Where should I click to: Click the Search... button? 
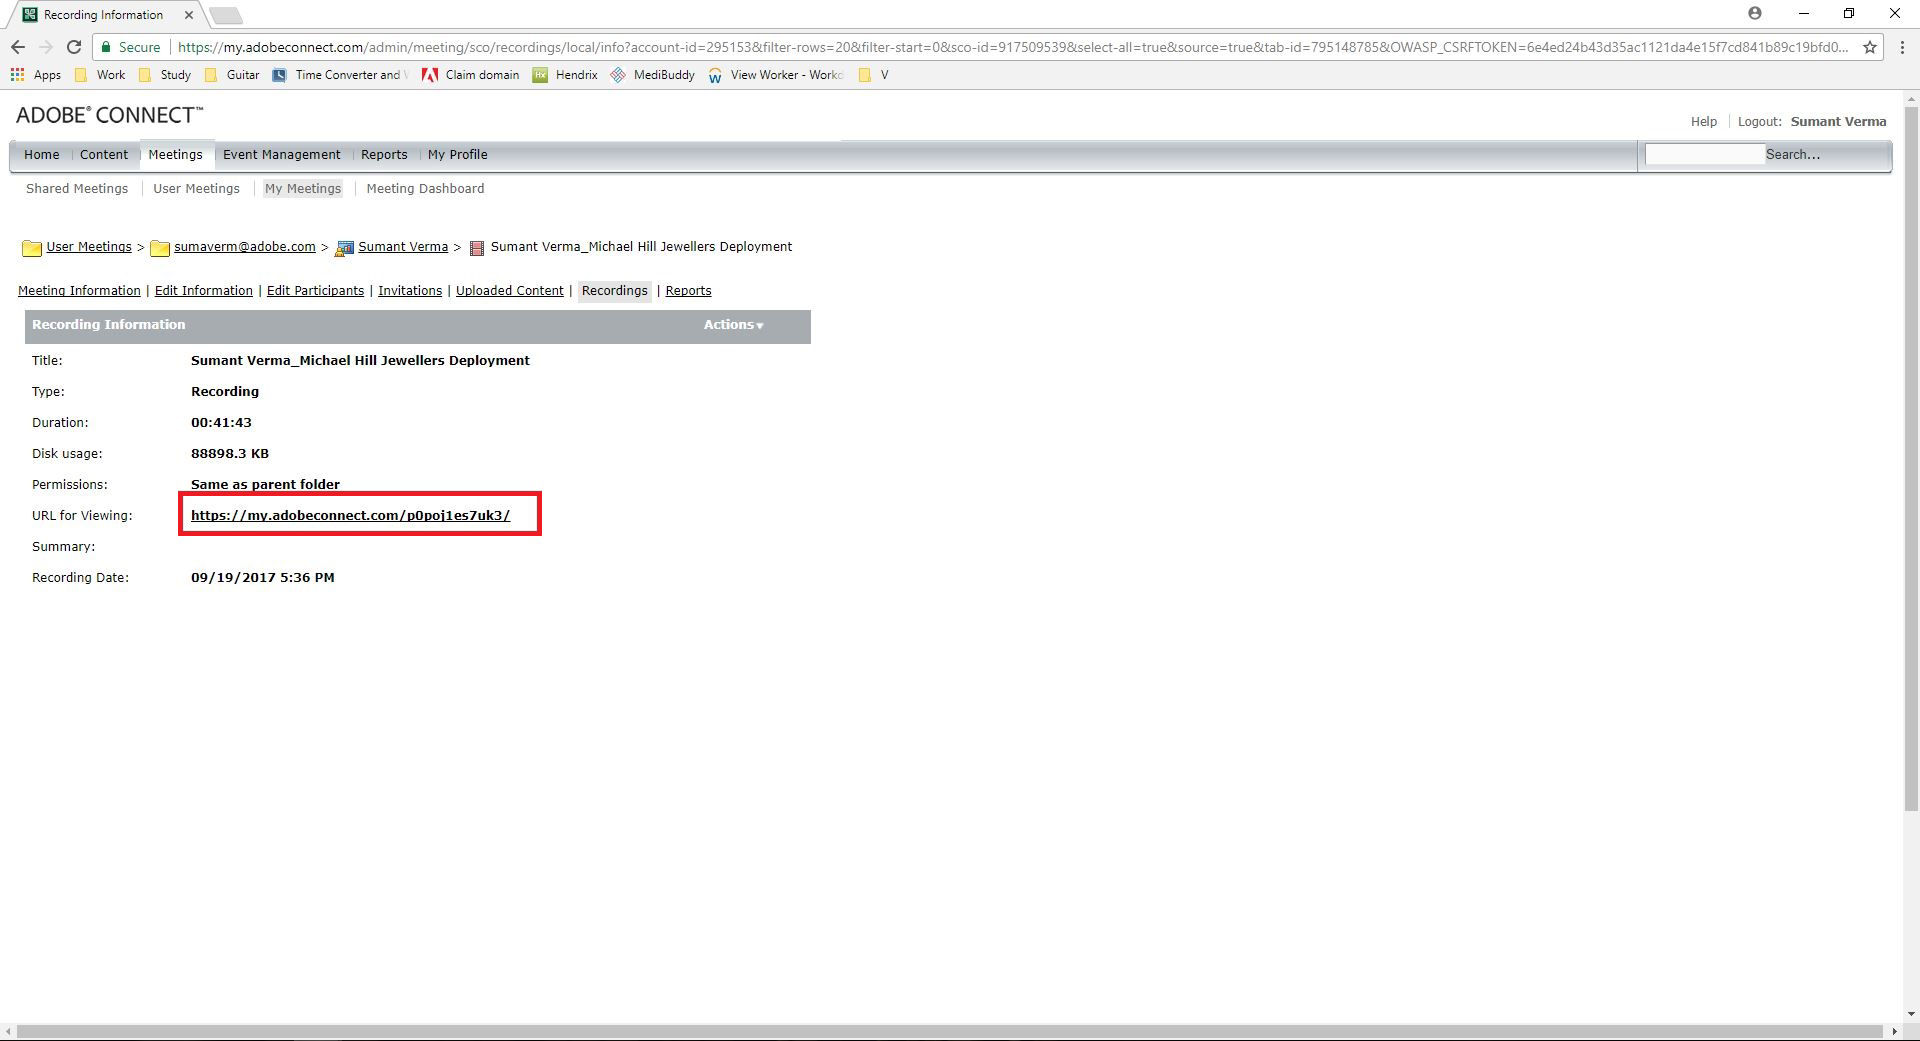point(1792,154)
